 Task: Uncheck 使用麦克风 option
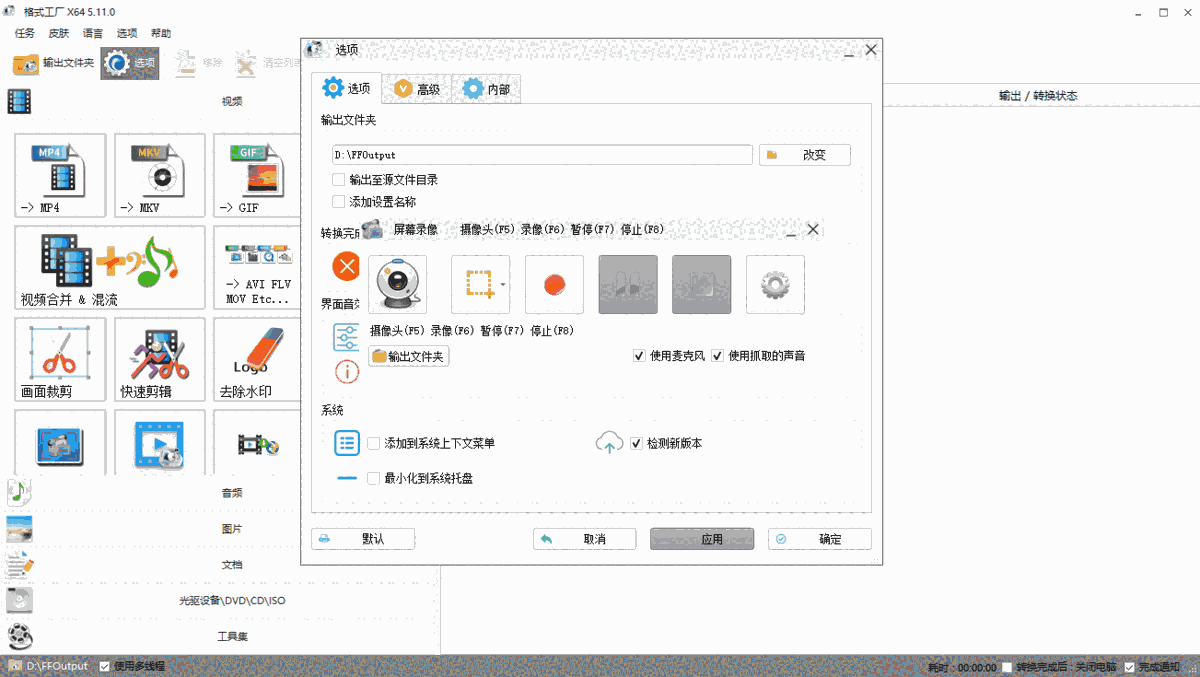pyautogui.click(x=640, y=356)
